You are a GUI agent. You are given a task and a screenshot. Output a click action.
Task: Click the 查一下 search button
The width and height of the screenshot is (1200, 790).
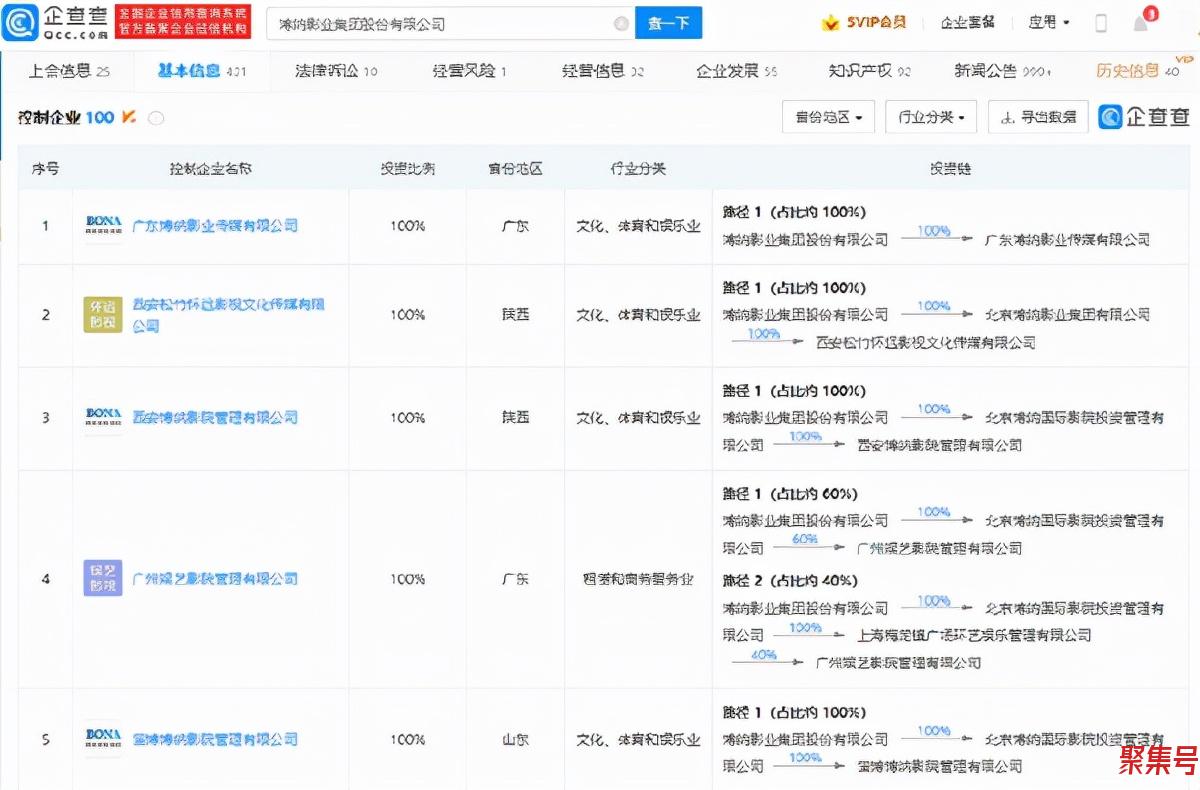click(668, 23)
